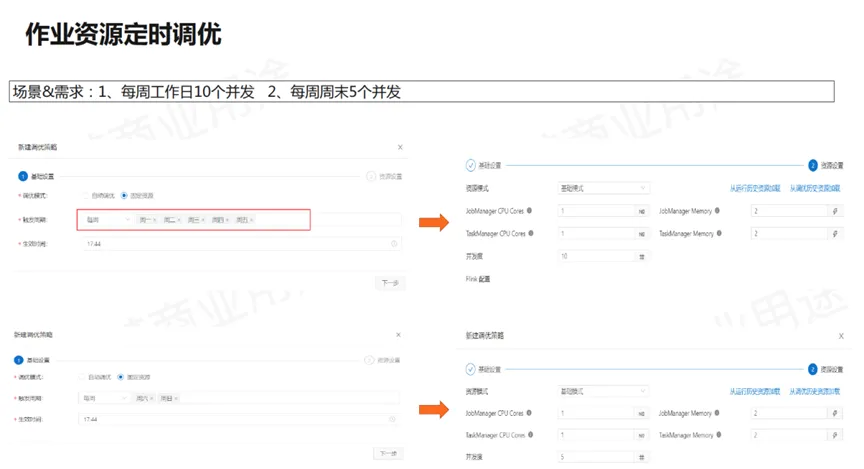Click JobManager CPU Cores info icon, 并发度 10 panel

pyautogui.click(x=529, y=211)
